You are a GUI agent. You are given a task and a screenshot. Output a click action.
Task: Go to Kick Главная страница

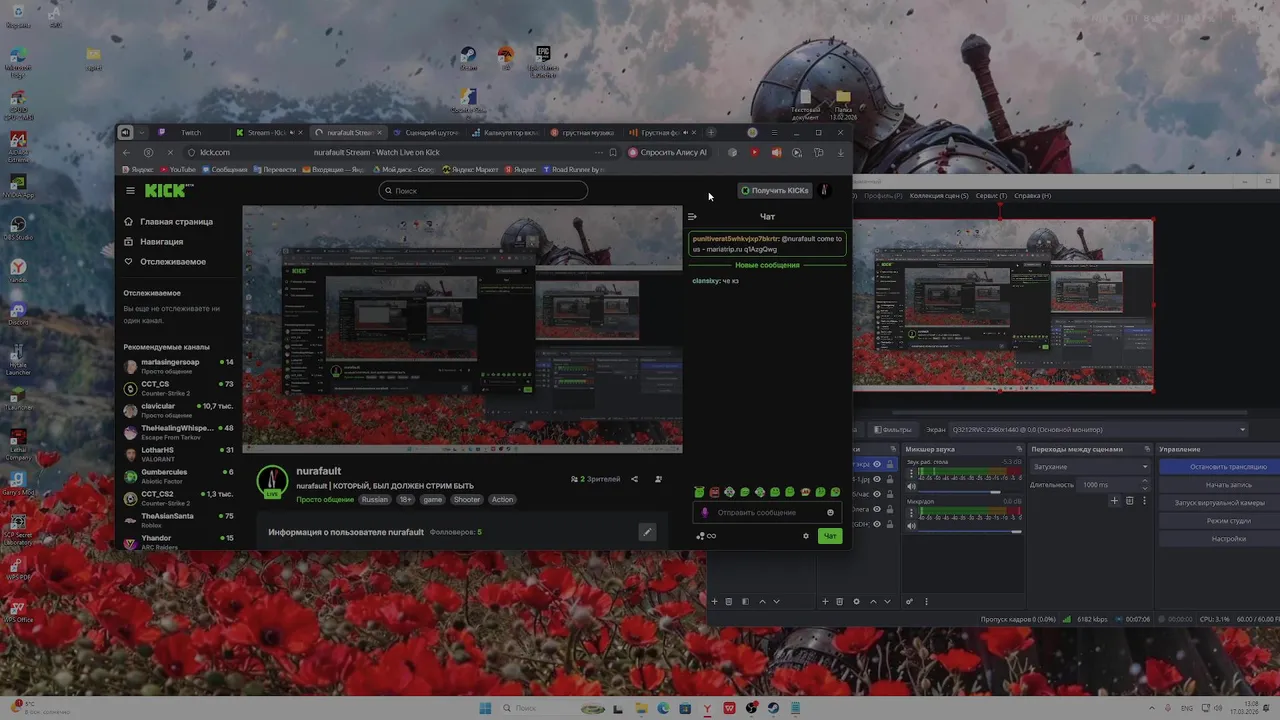click(169, 222)
